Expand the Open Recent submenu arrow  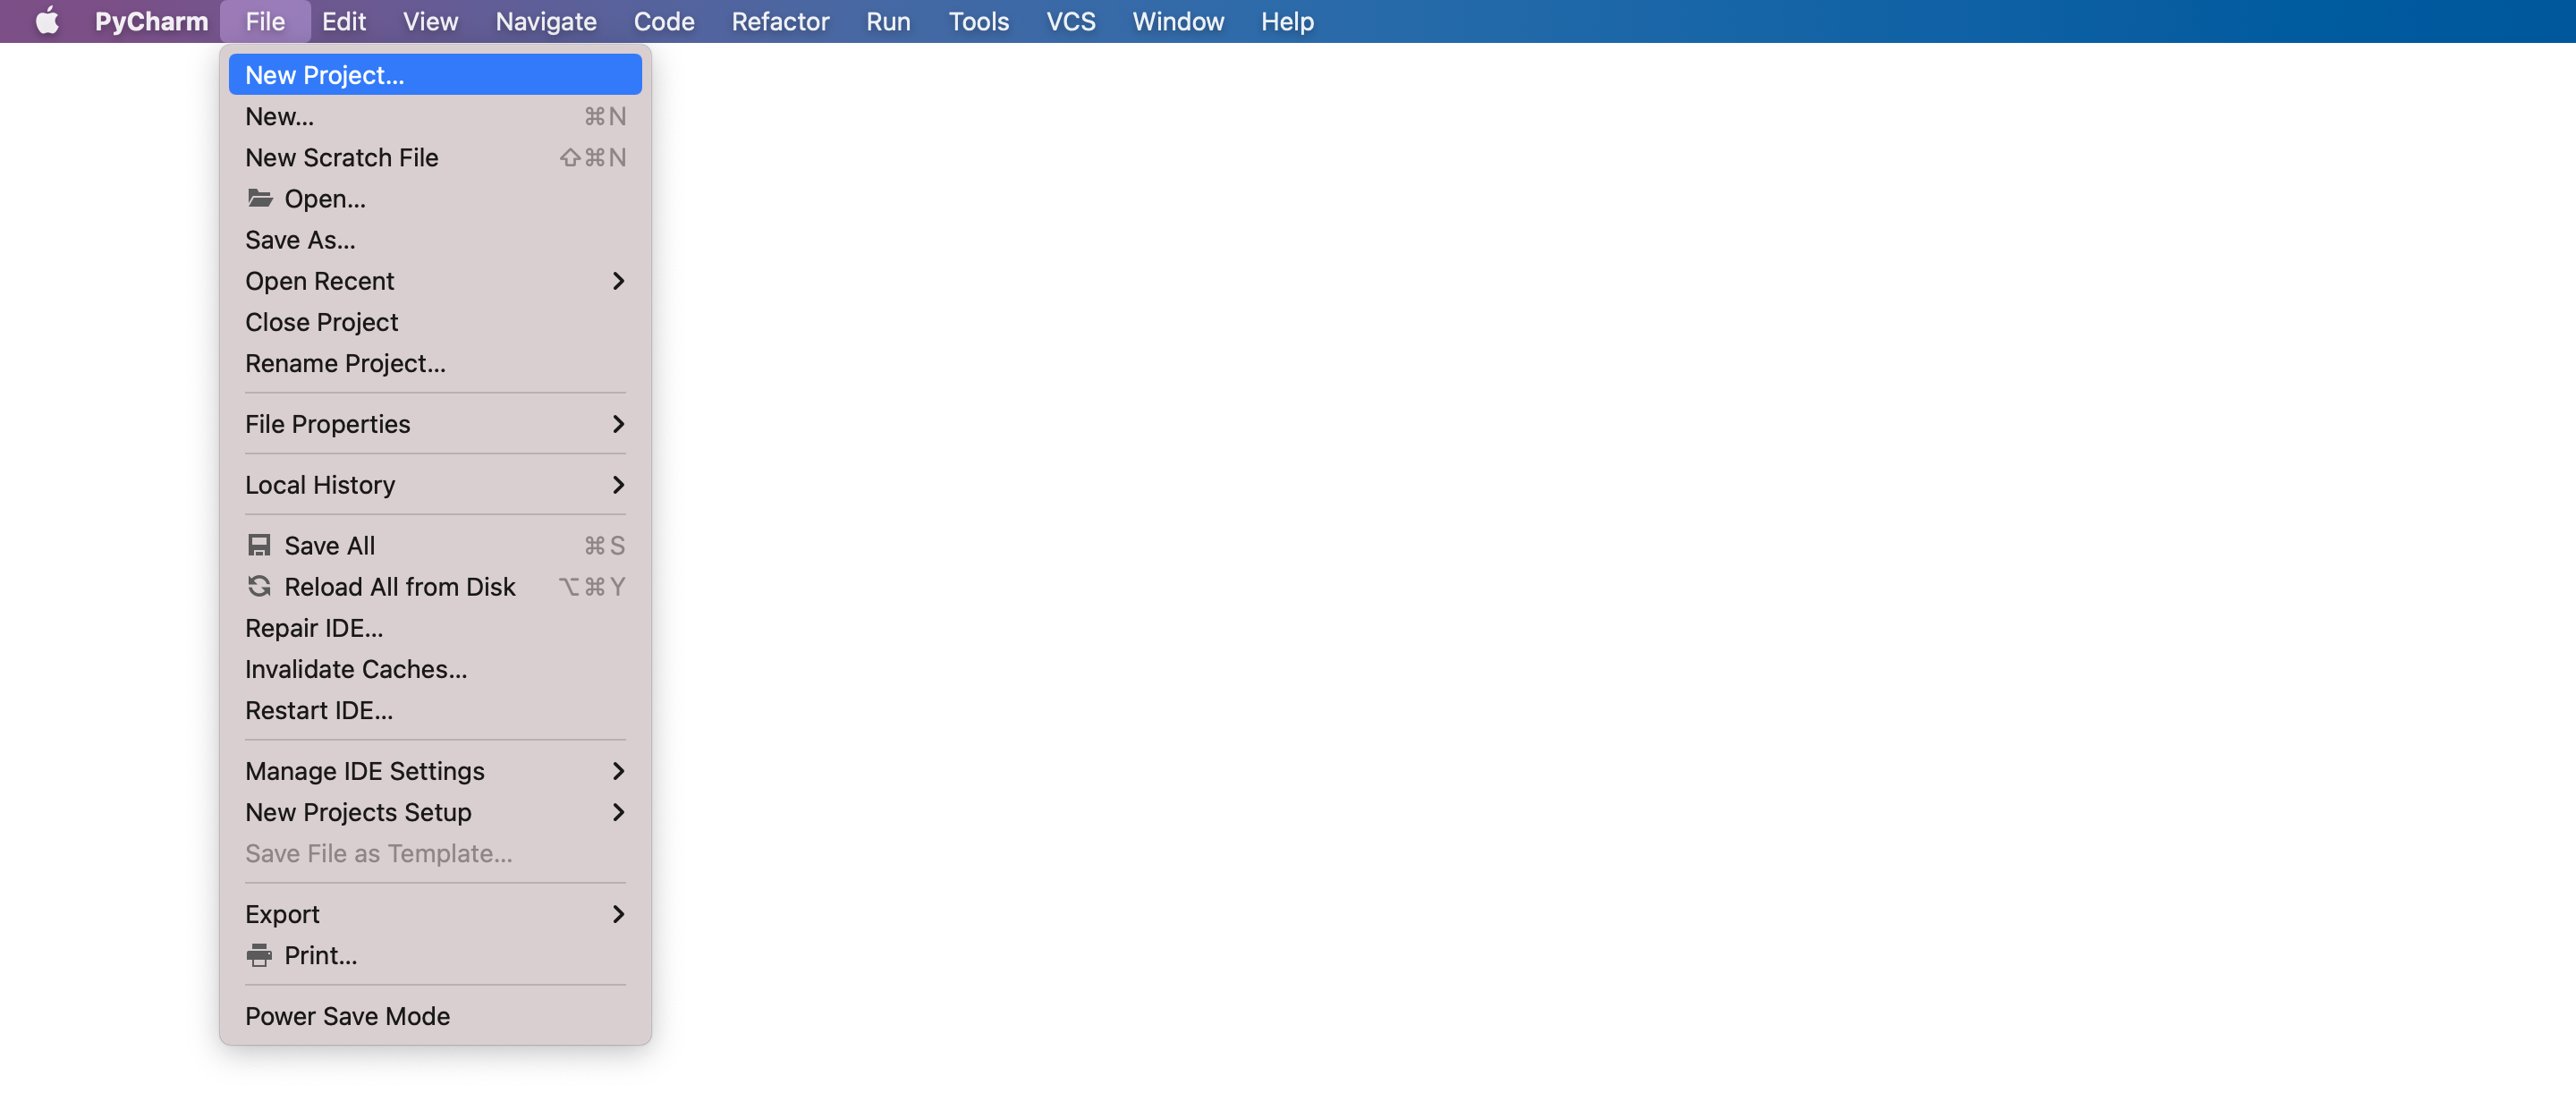coord(618,280)
